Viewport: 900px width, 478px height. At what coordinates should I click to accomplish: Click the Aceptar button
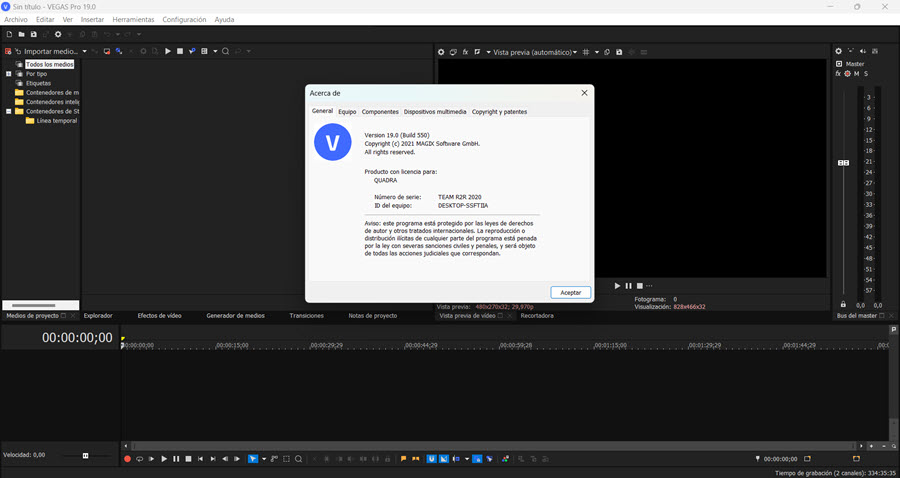[x=571, y=293]
